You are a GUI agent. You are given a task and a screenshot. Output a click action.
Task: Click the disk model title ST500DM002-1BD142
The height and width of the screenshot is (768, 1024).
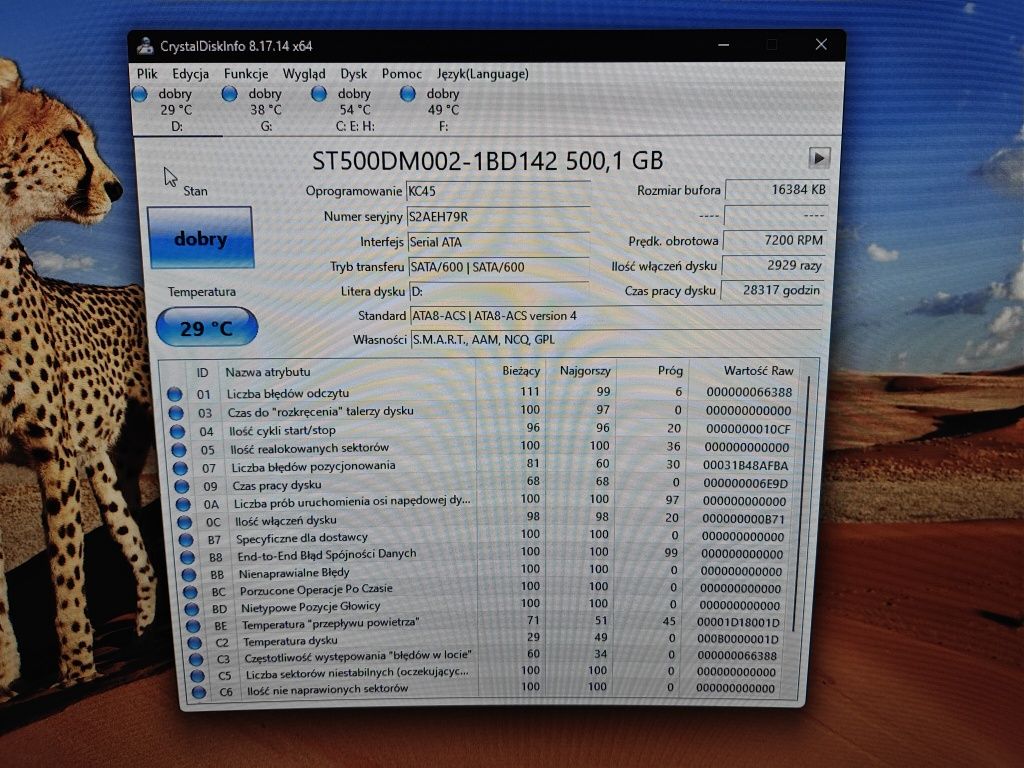pos(488,161)
